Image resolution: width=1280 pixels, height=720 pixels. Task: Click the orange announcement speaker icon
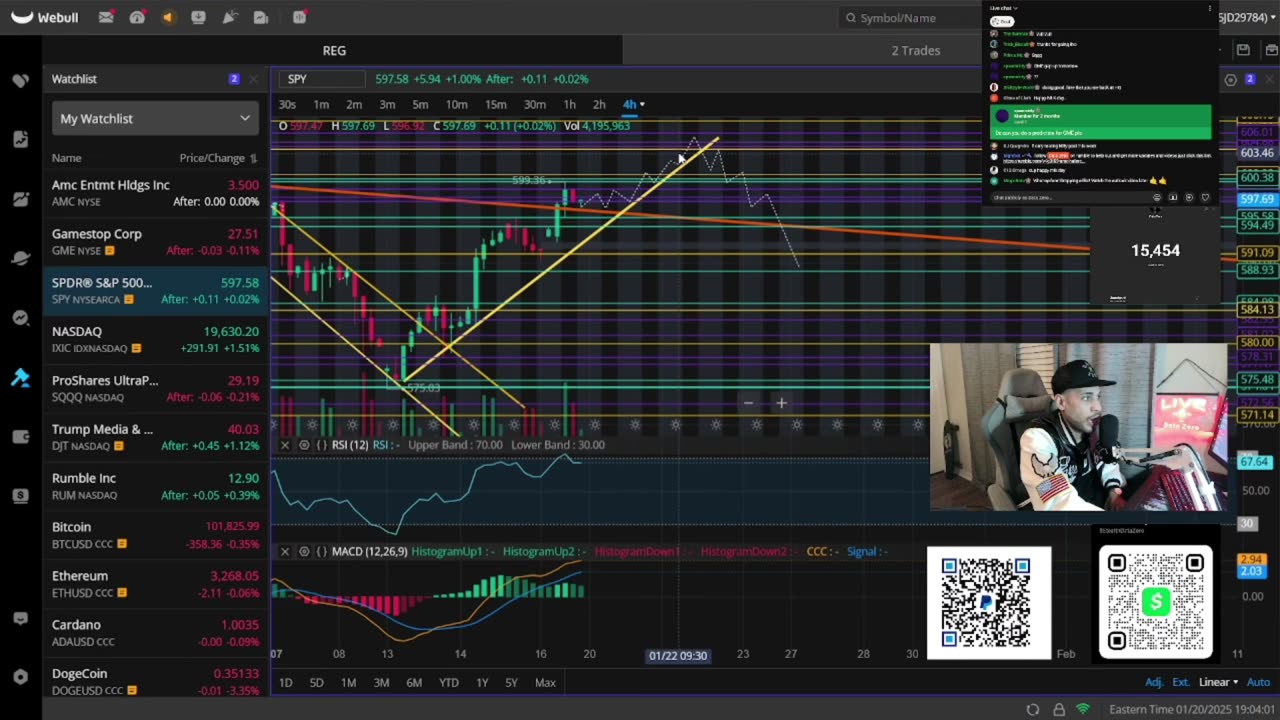[x=168, y=17]
